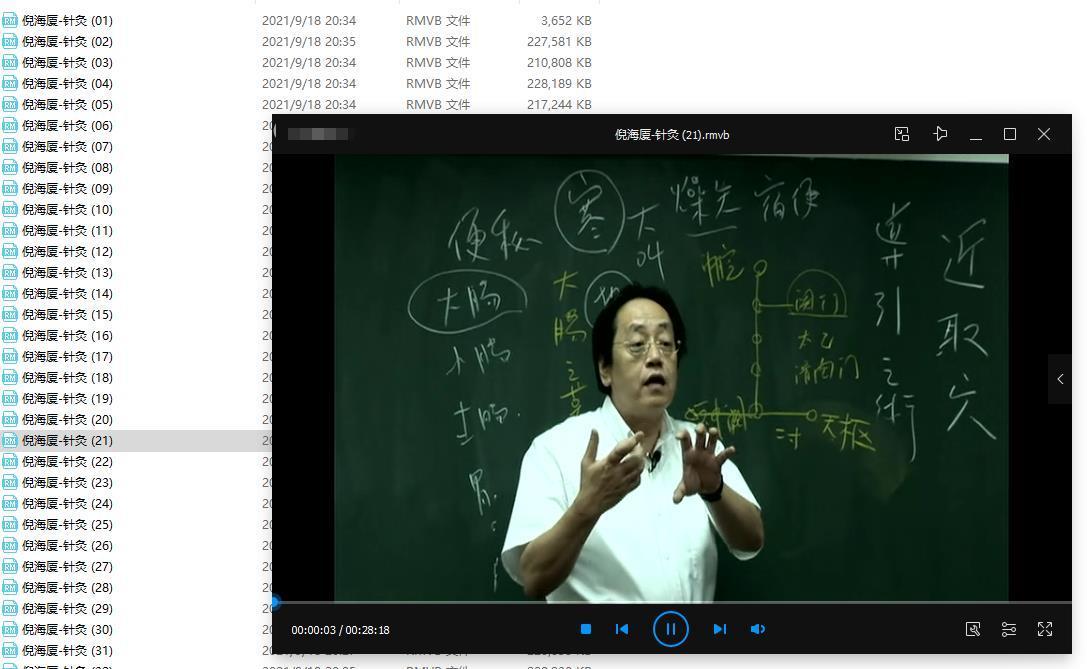Screen dimensions: 1087x669
Task: Switch to mini player mode
Action: pos(902,134)
